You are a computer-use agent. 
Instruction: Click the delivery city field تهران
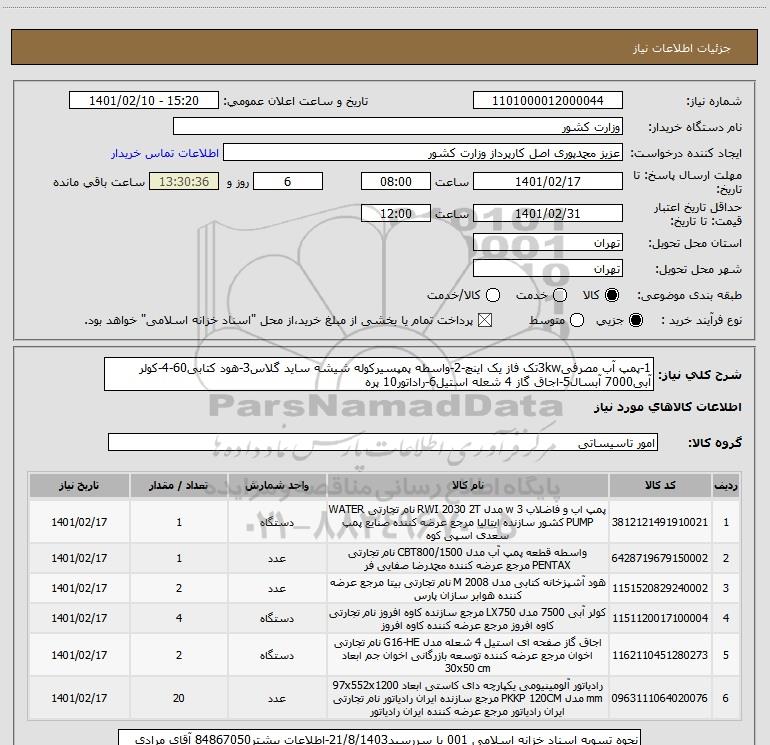tap(548, 269)
